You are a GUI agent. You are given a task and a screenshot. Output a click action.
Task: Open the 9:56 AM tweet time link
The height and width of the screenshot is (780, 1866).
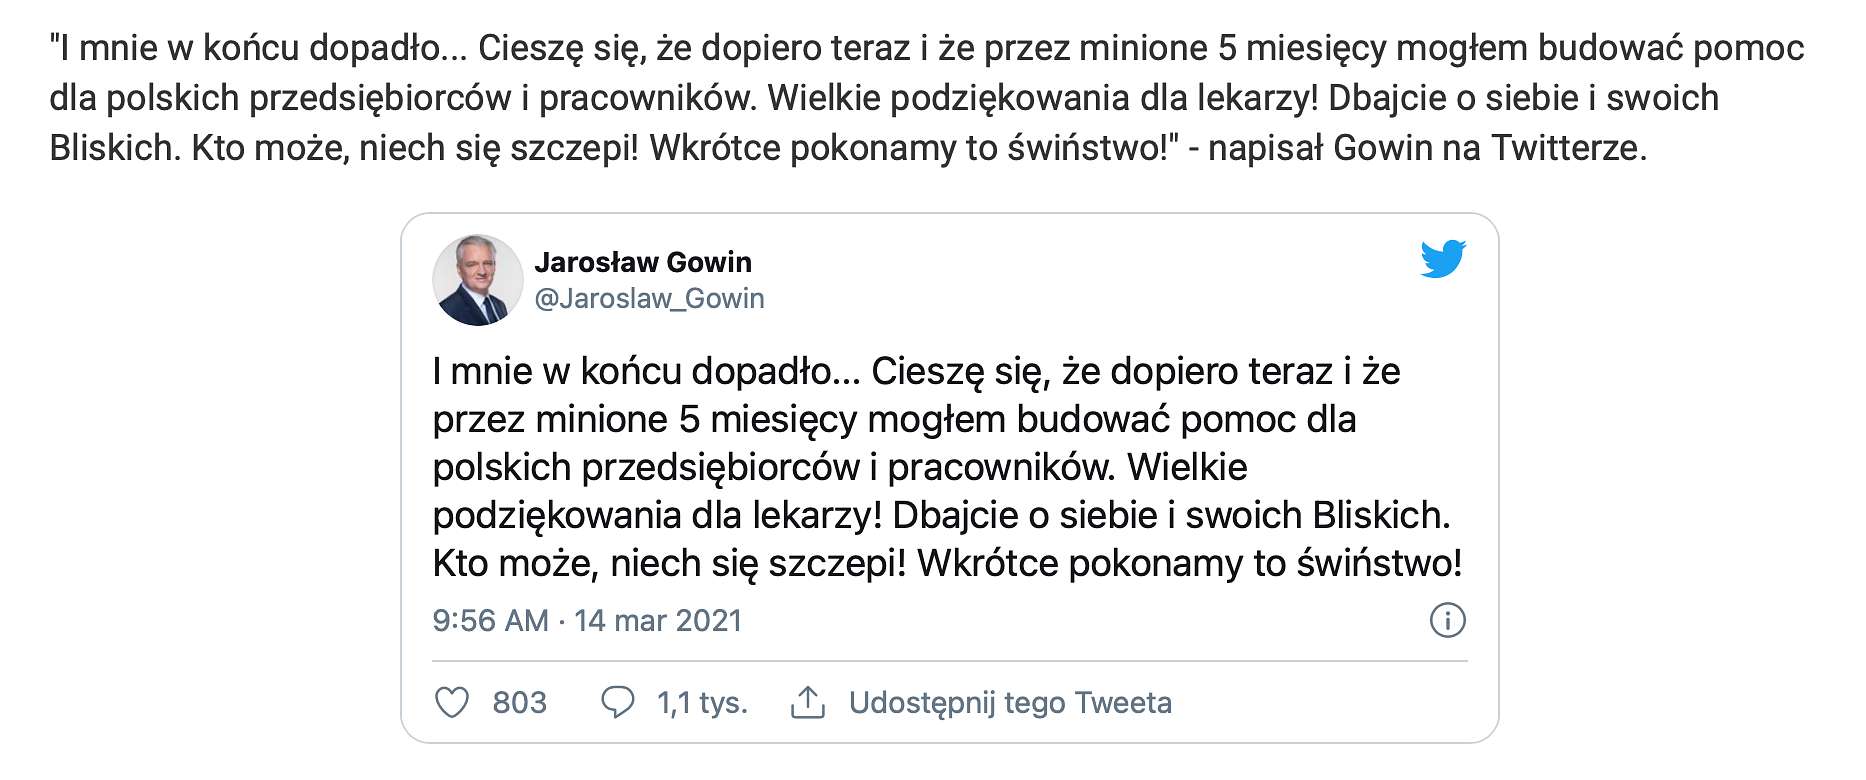click(x=491, y=620)
